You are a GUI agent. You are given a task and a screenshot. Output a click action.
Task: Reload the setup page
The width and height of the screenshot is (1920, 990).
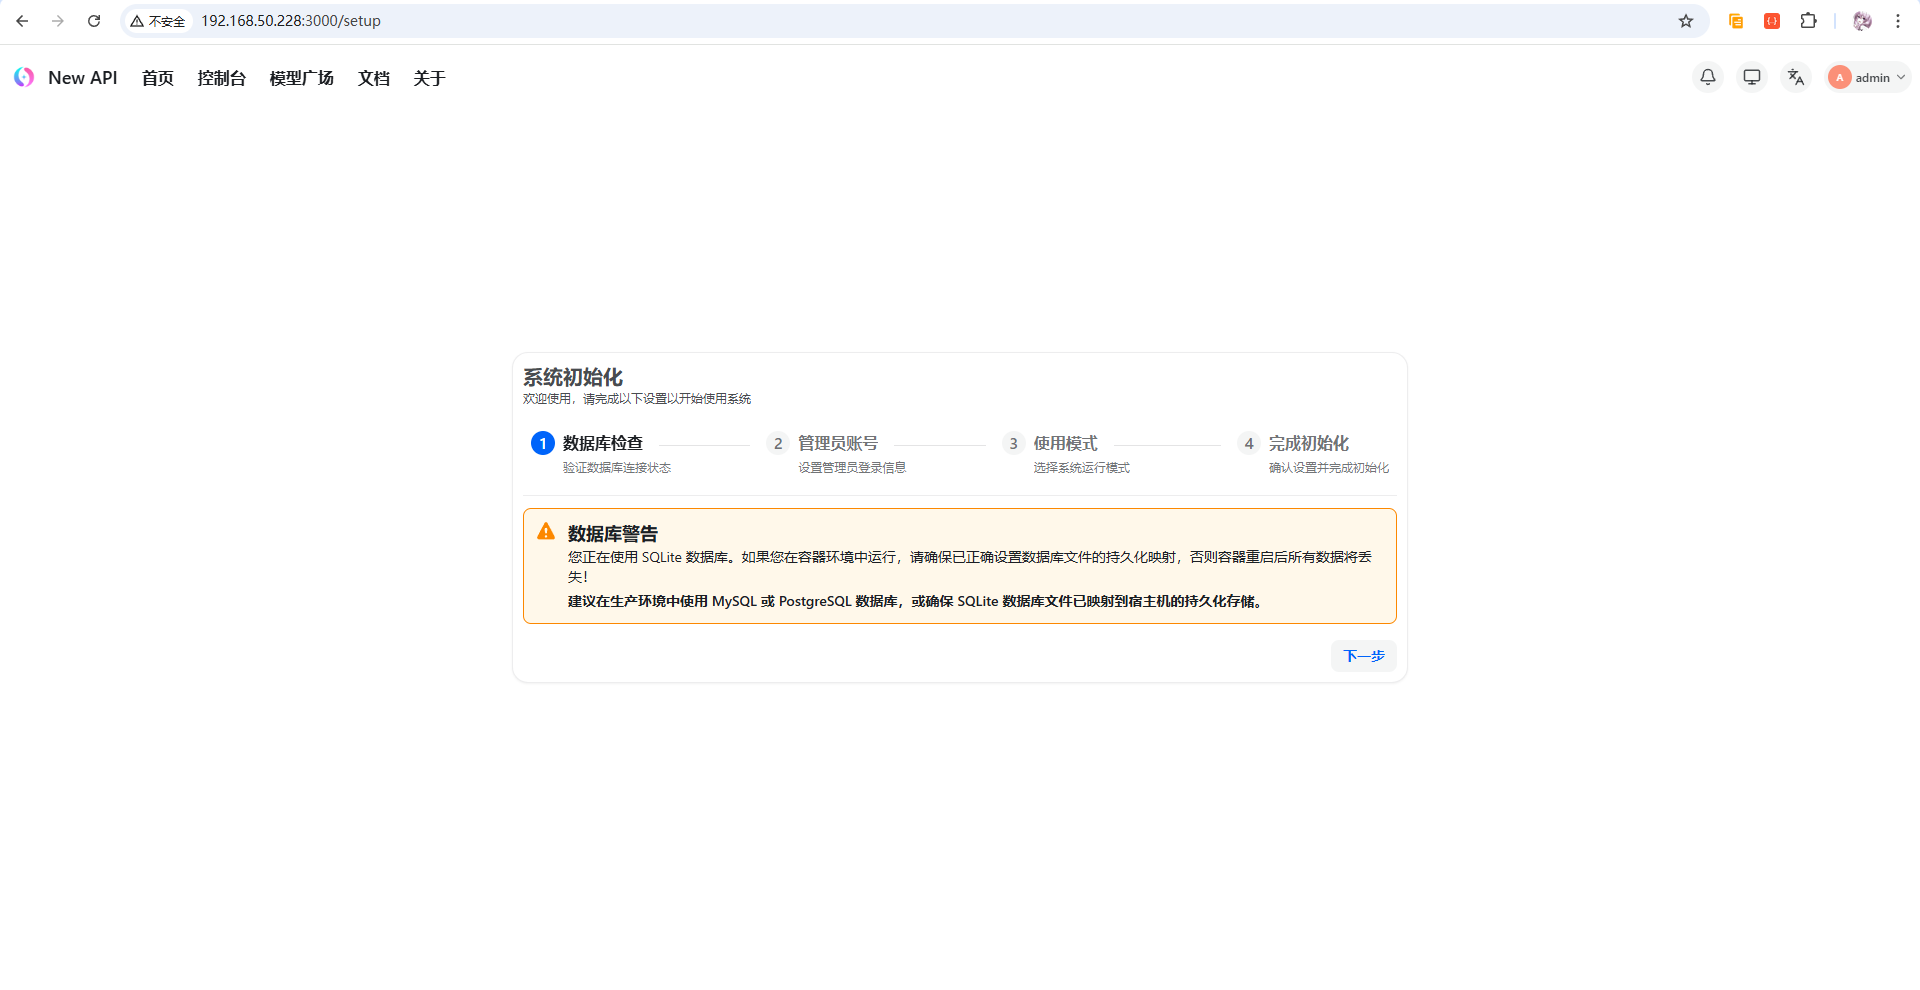(x=94, y=21)
